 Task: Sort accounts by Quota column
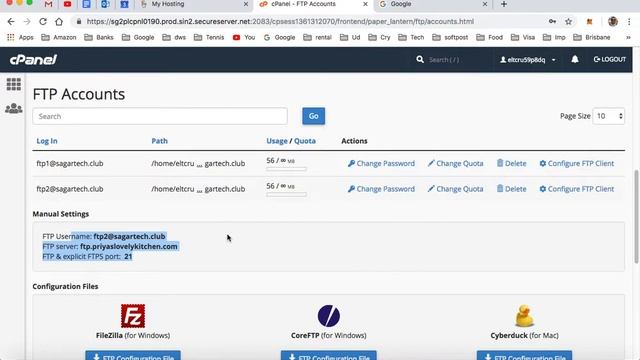pos(305,141)
